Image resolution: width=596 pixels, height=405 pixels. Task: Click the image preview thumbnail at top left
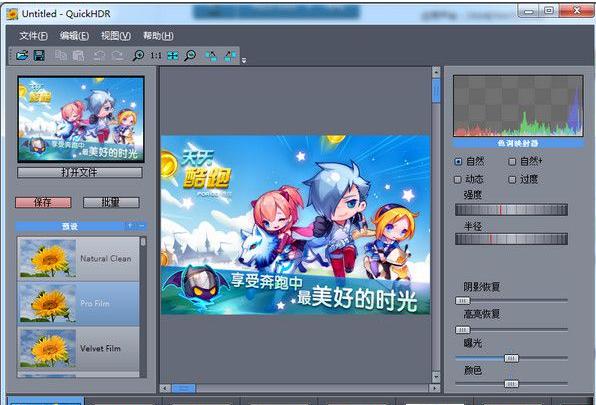pos(81,119)
